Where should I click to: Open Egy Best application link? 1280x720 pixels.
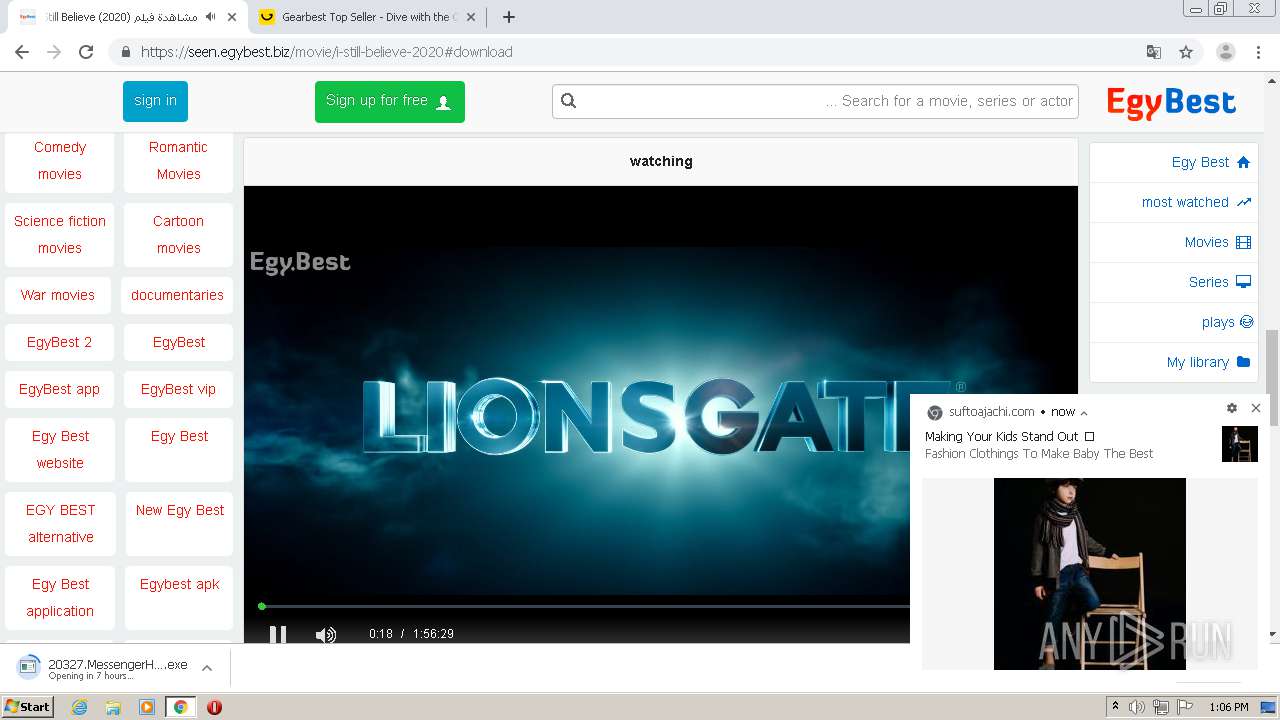[60, 597]
